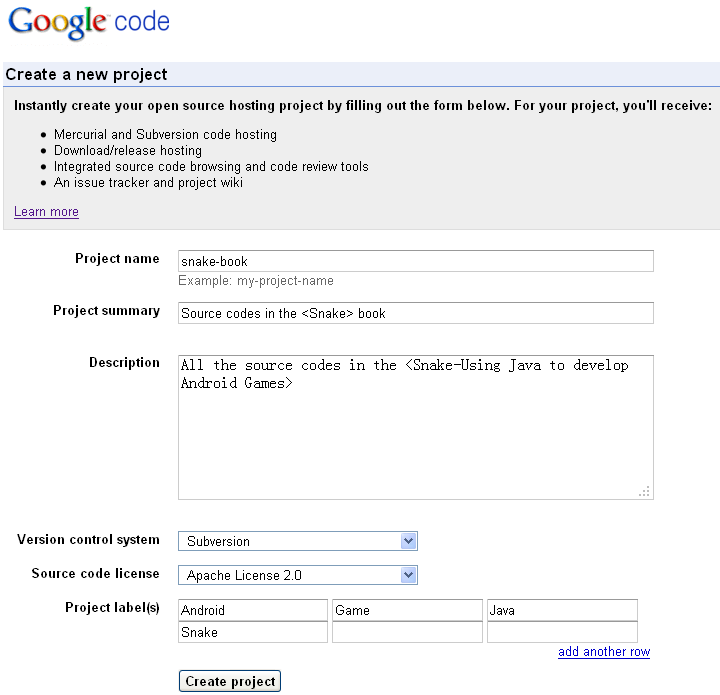
Task: Click the Apache License dropdown arrow
Action: pos(408,575)
